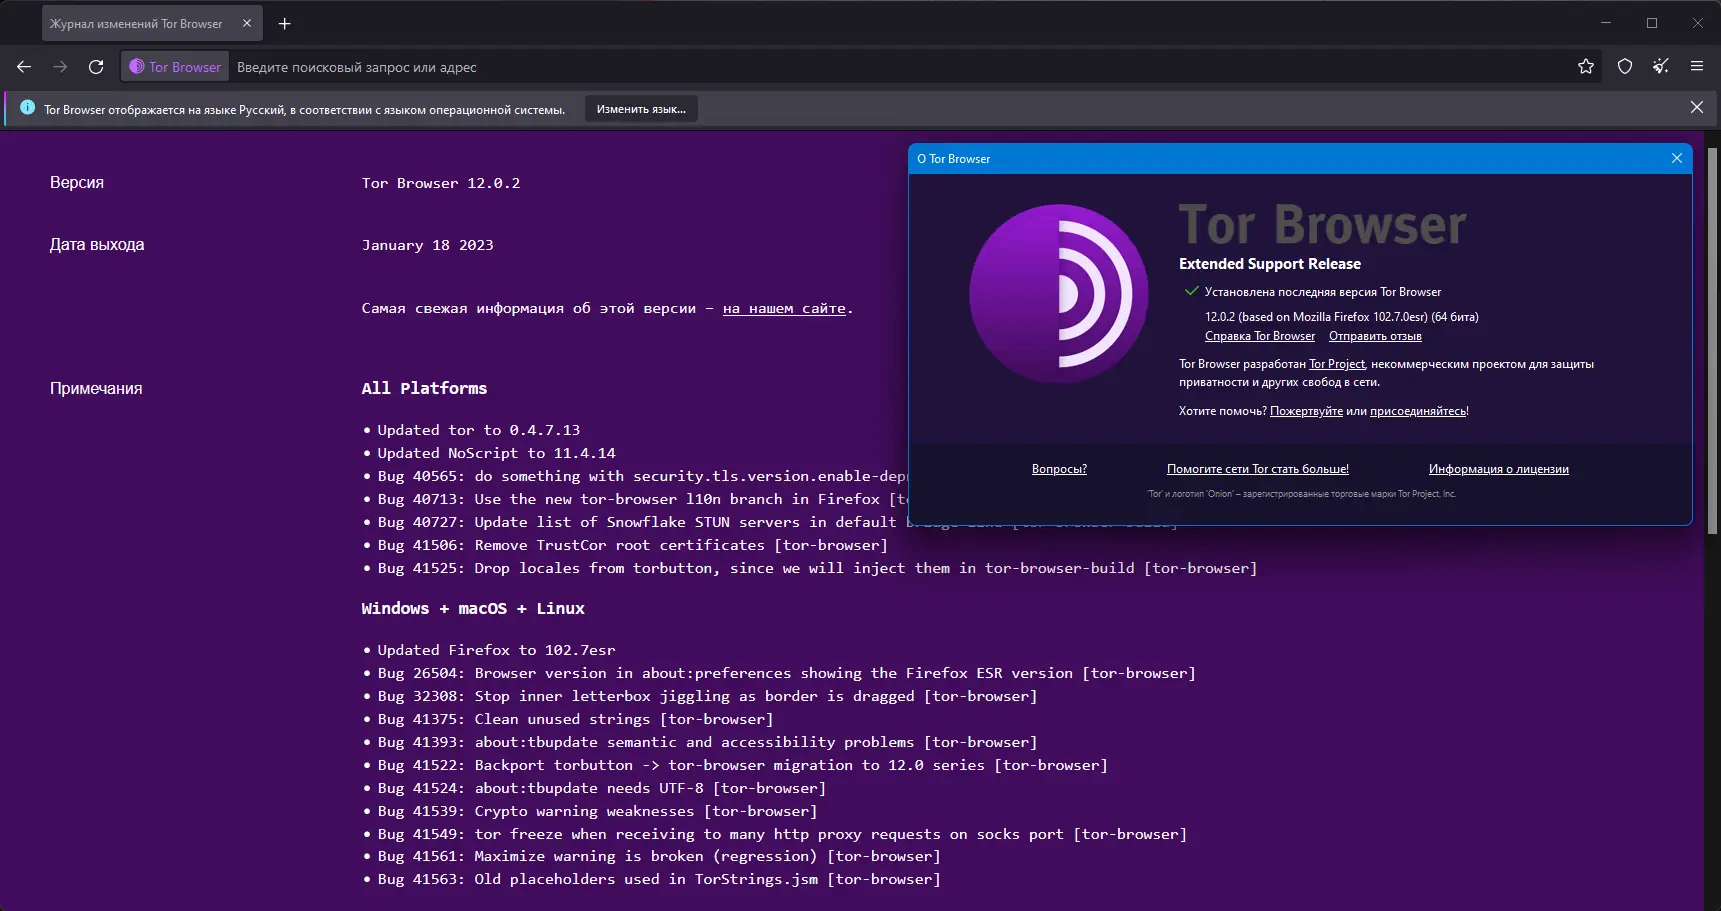Viewport: 1721px width, 911px height.
Task: Go back using the back arrow
Action: [24, 67]
